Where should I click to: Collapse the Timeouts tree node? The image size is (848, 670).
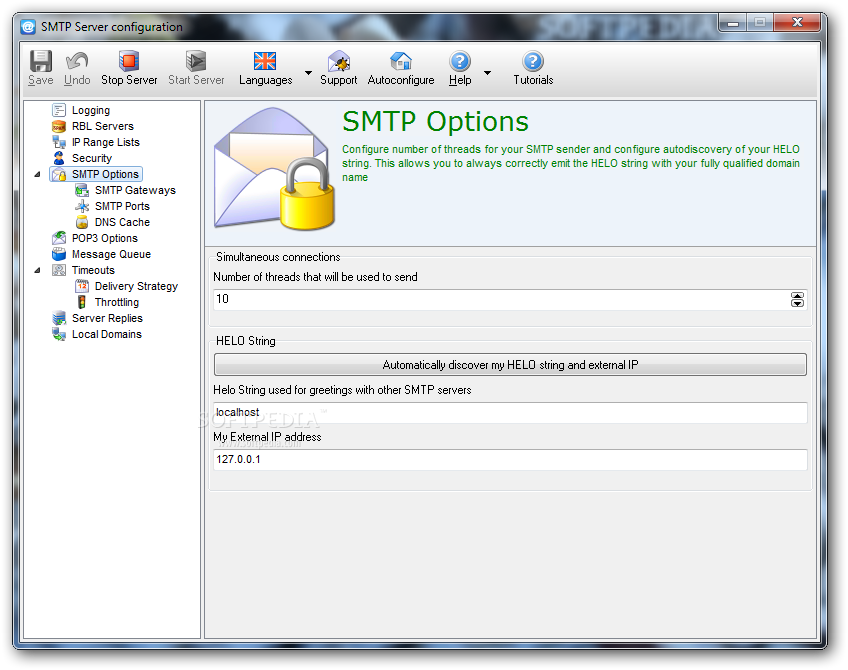[37, 270]
